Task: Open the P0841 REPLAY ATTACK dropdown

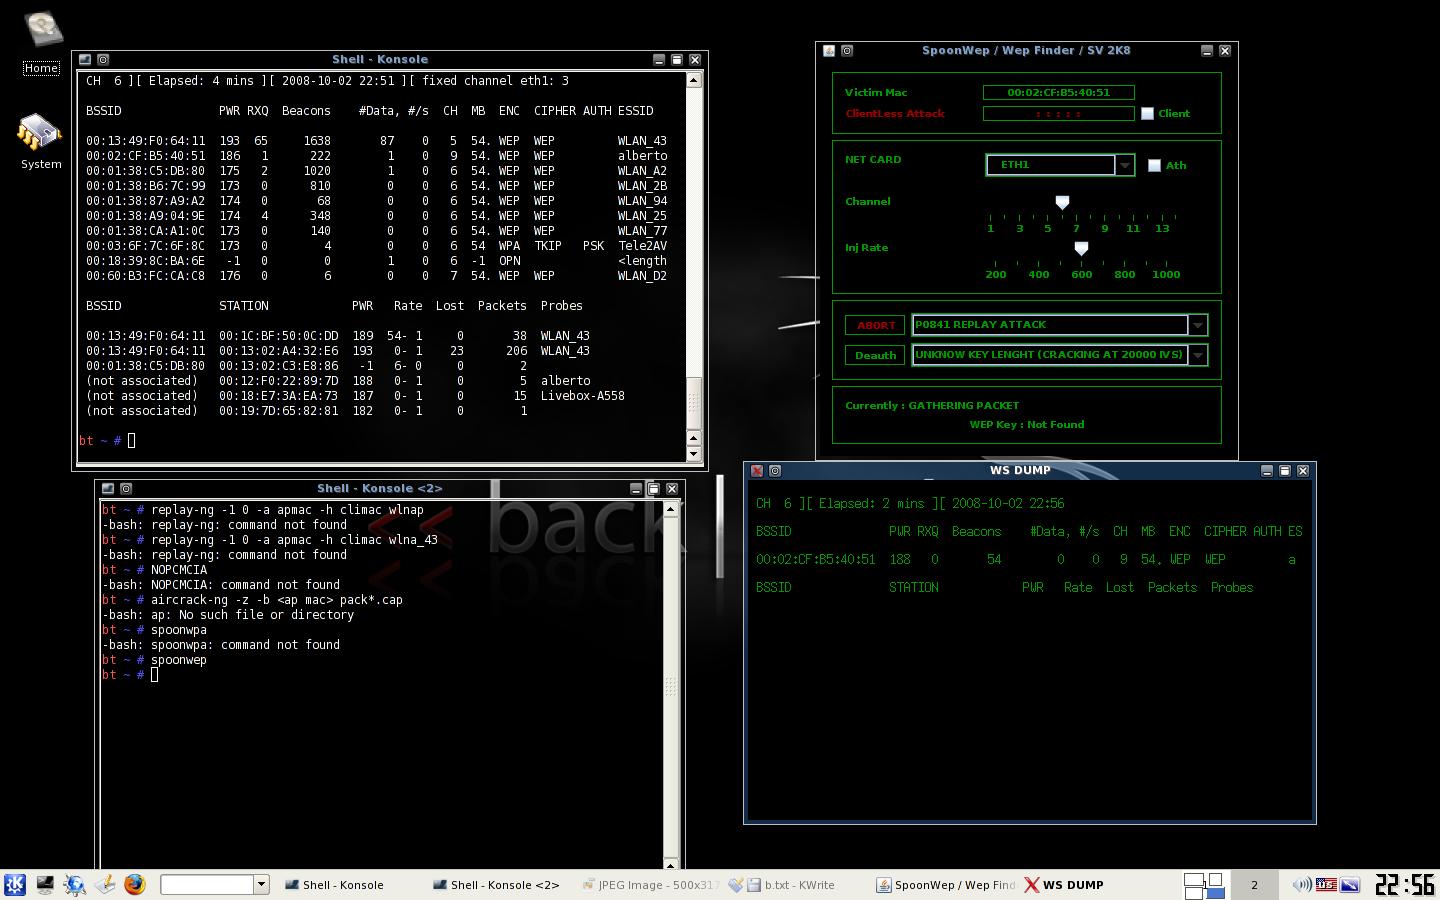Action: tap(1197, 325)
